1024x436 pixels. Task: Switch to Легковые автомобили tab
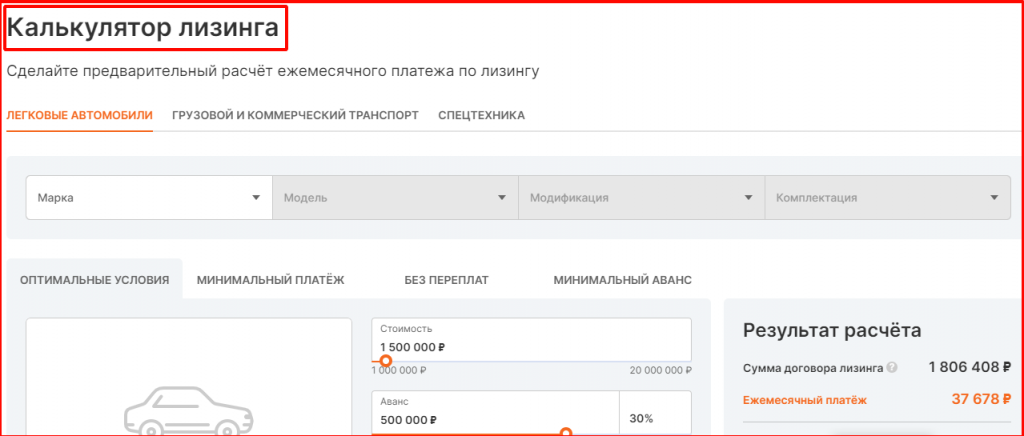pos(79,115)
